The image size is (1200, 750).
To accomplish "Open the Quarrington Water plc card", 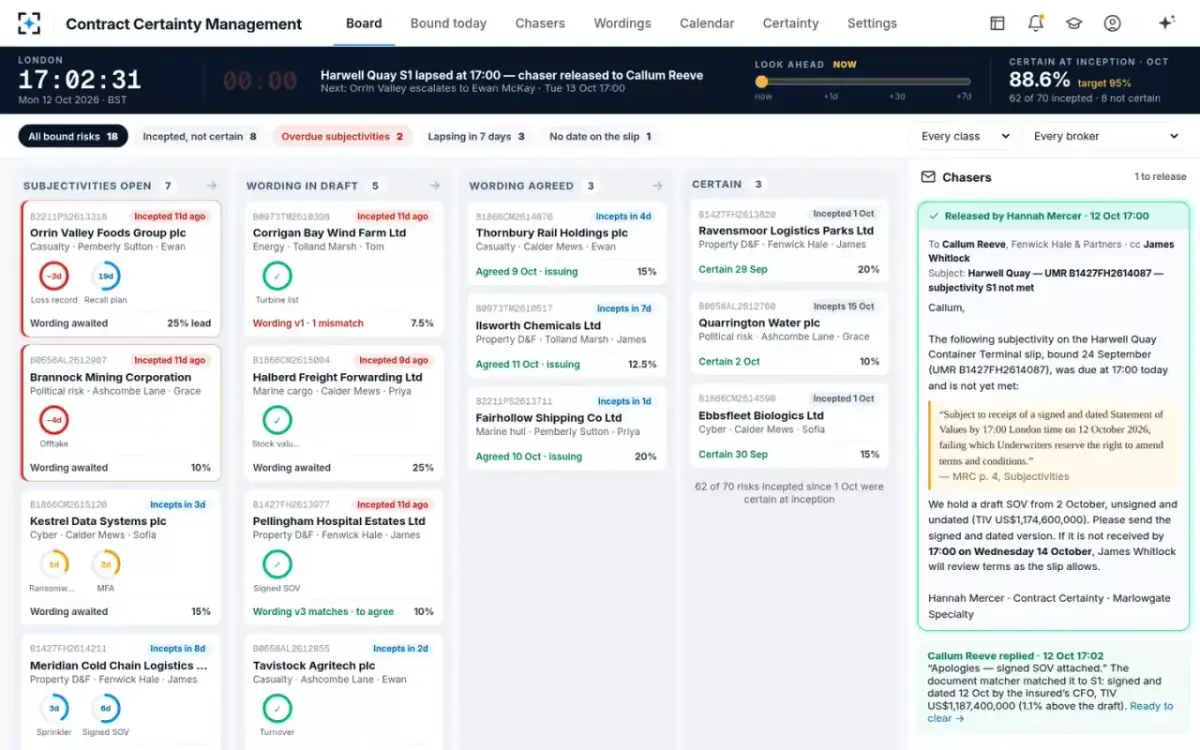I will (x=789, y=334).
